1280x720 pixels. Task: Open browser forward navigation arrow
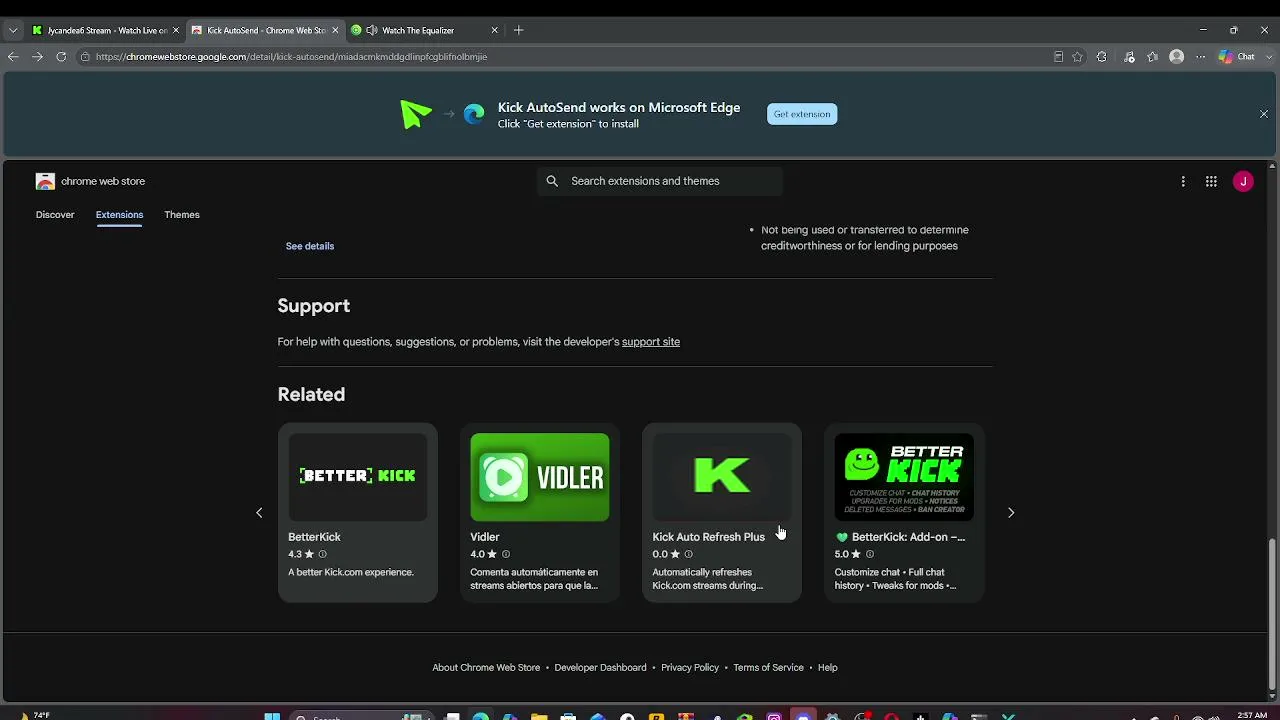tap(37, 57)
